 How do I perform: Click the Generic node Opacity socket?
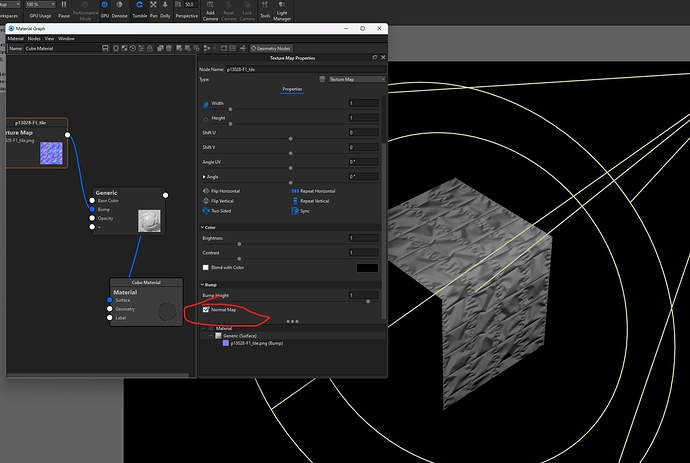(x=92, y=218)
